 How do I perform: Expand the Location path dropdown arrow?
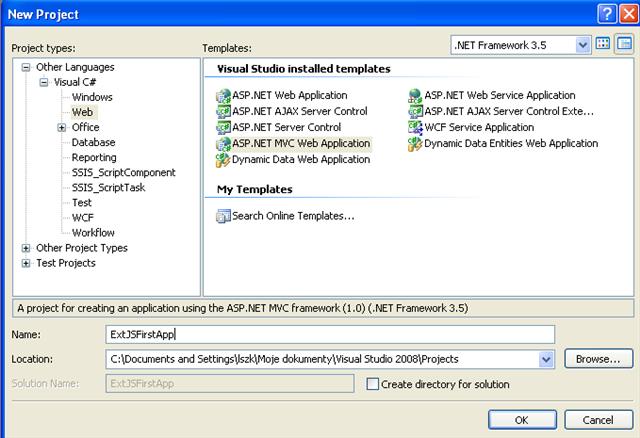[546, 359]
